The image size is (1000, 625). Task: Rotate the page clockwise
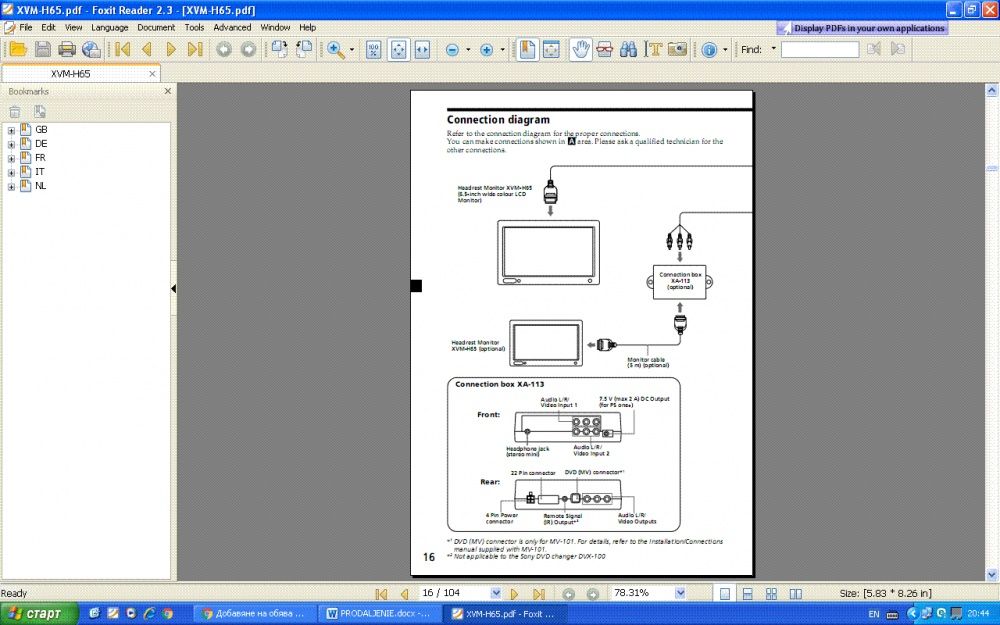(279, 49)
